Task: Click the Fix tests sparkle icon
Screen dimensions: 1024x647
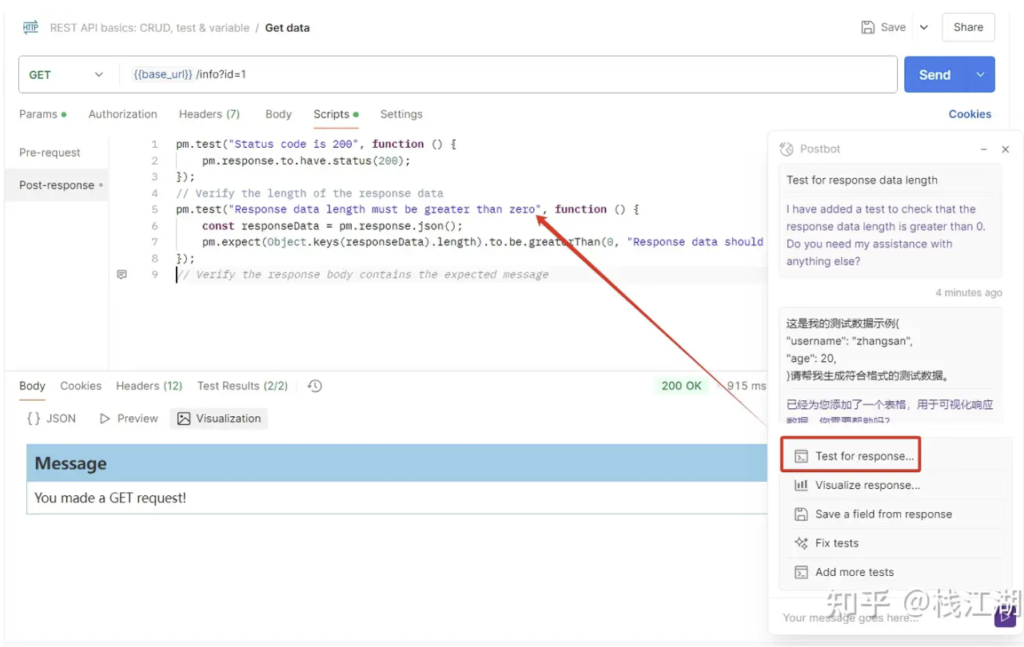Action: coord(801,543)
